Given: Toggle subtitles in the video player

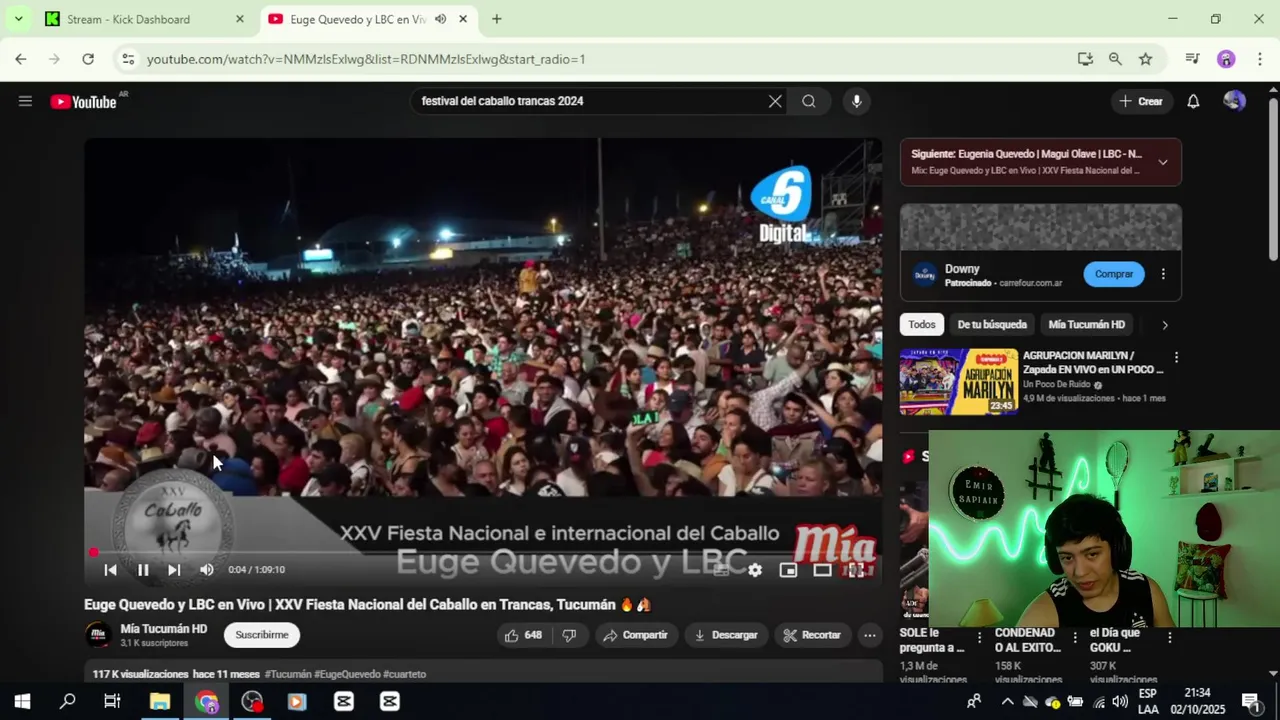Looking at the screenshot, I should (x=721, y=570).
